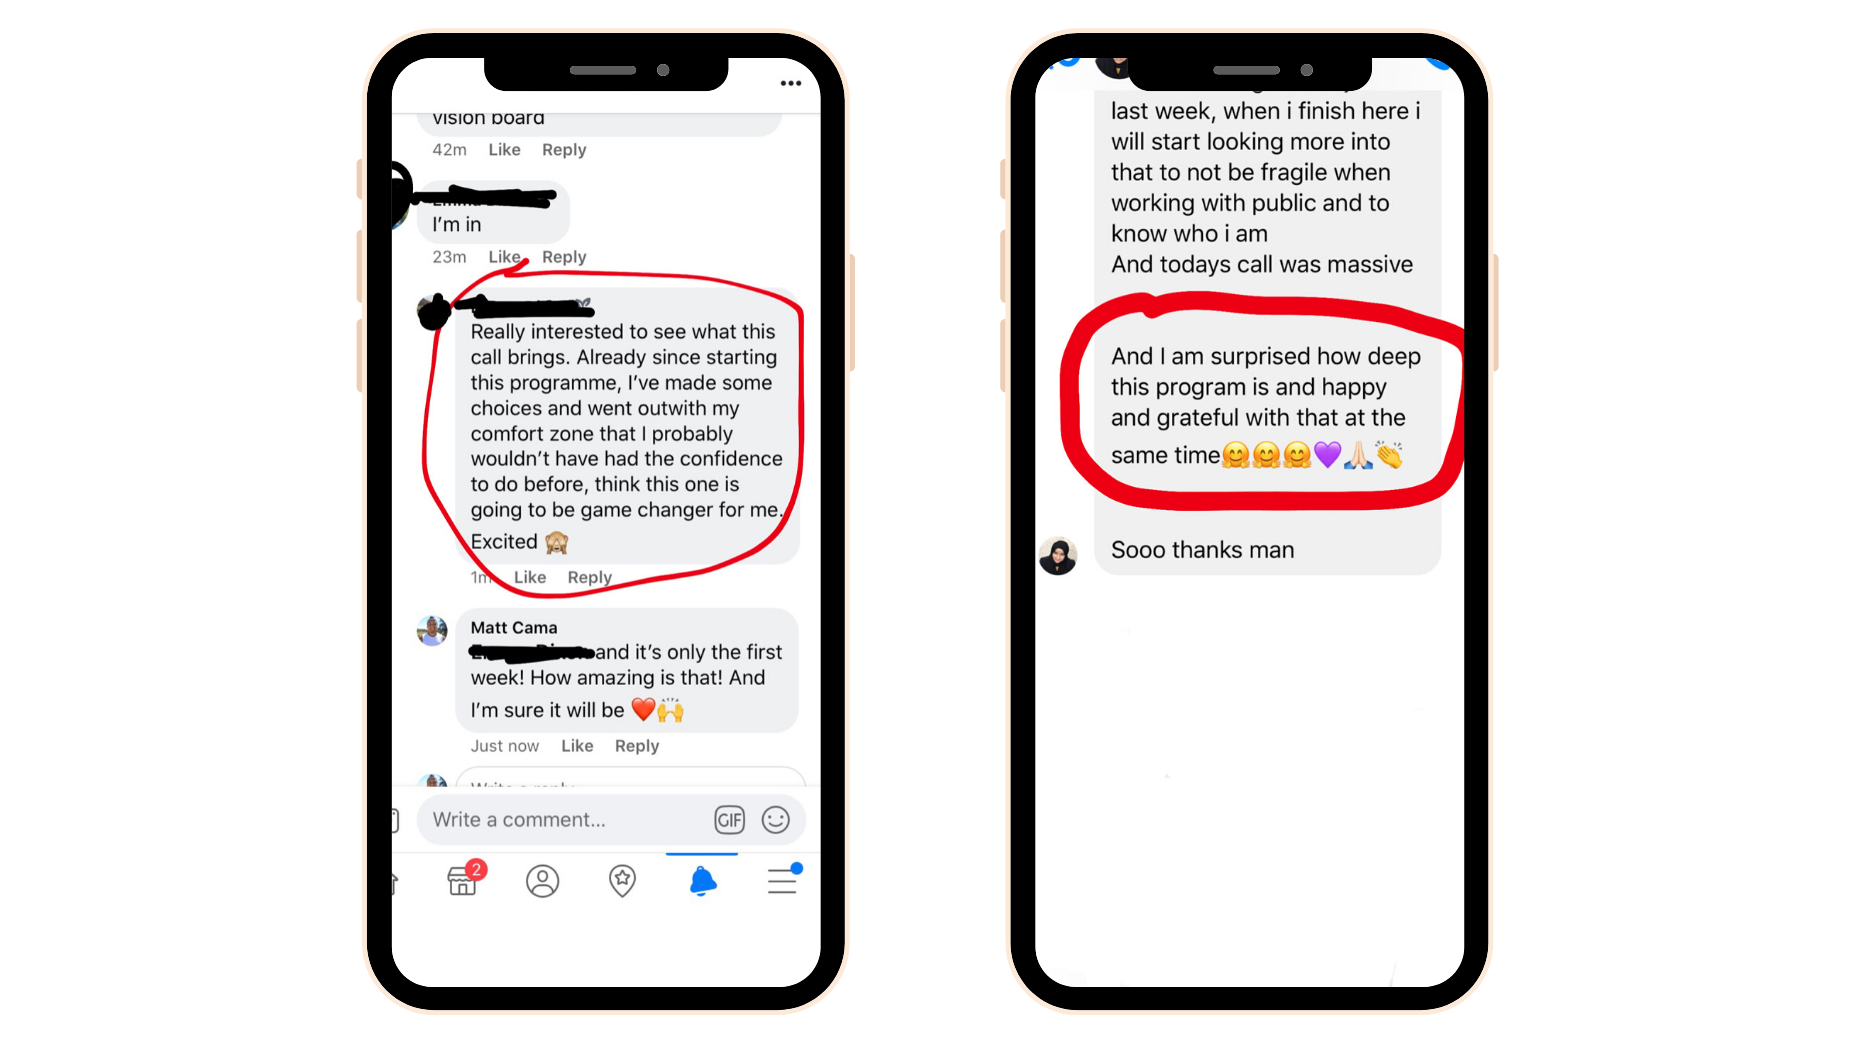
Task: Reply to Matt Cama's comment
Action: (x=637, y=746)
